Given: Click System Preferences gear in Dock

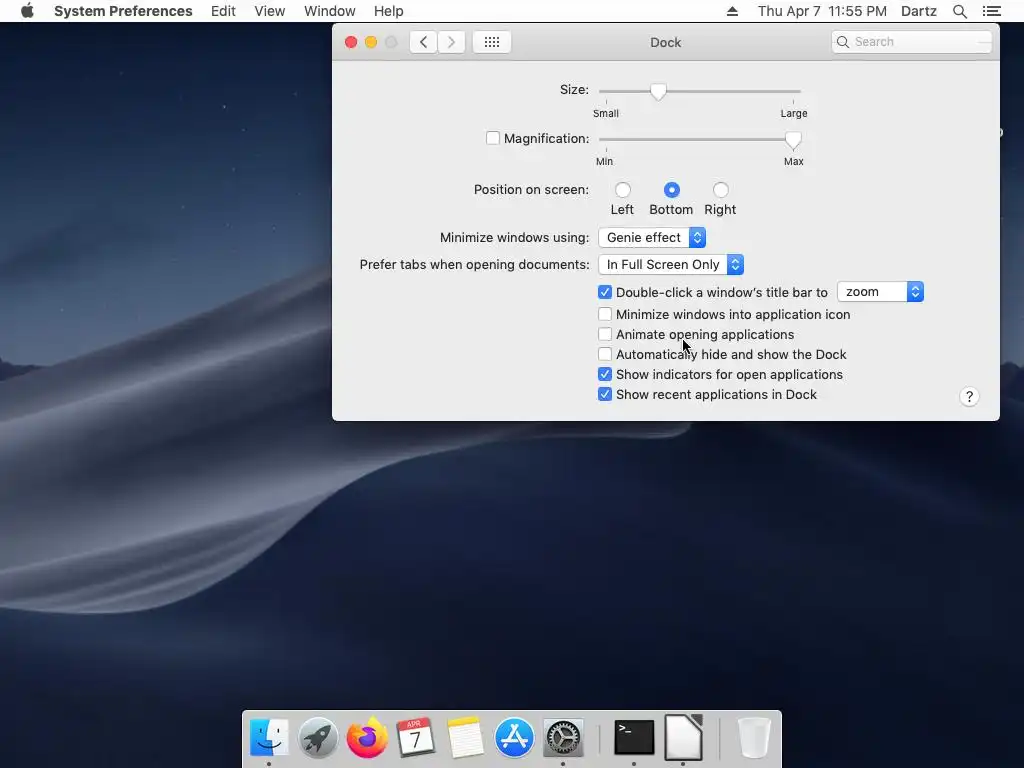Looking at the screenshot, I should coord(563,738).
